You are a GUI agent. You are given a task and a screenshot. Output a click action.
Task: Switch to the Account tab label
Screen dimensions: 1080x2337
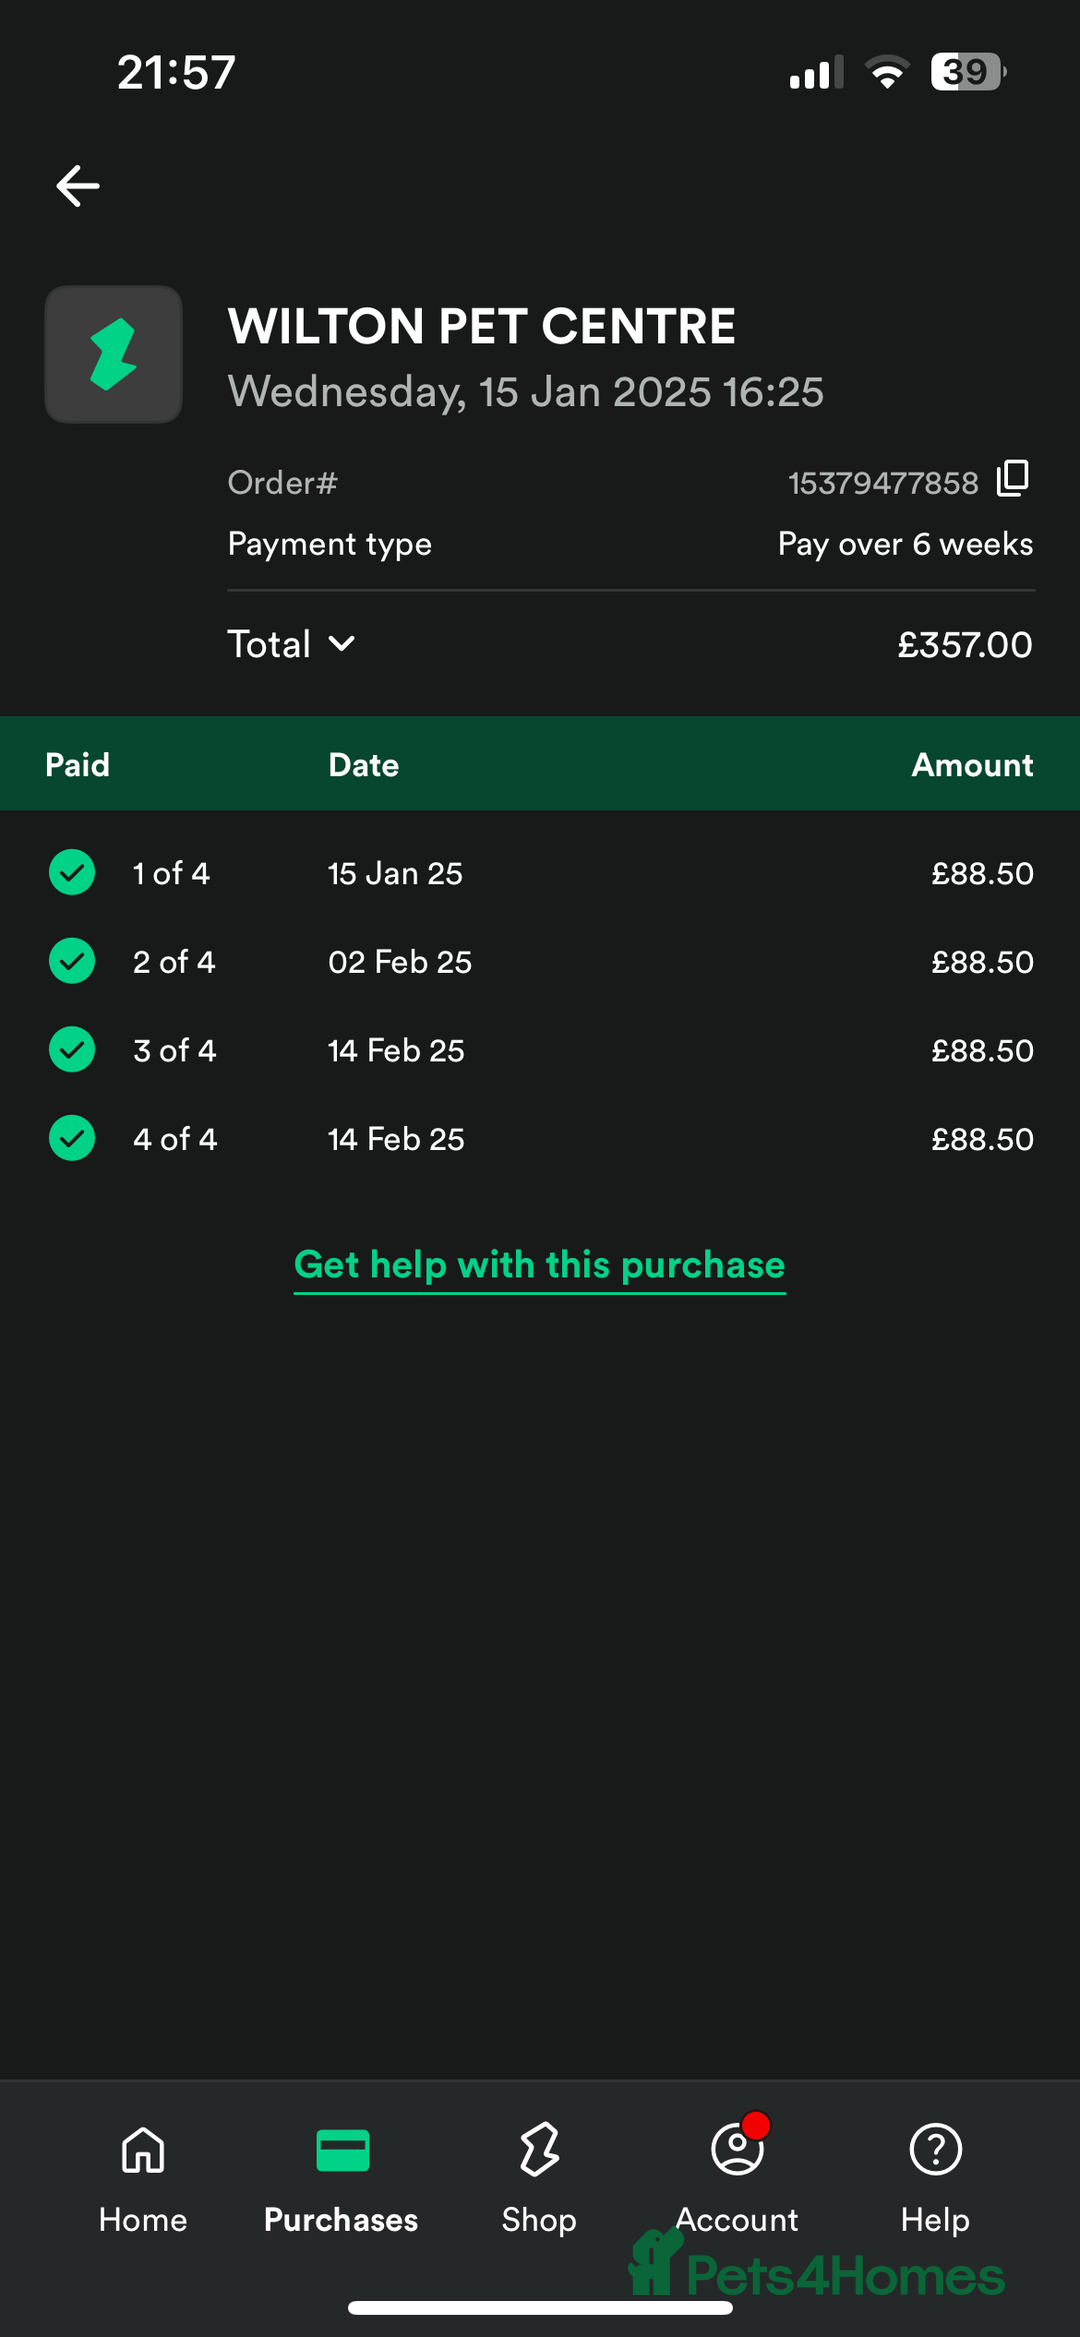[738, 2220]
